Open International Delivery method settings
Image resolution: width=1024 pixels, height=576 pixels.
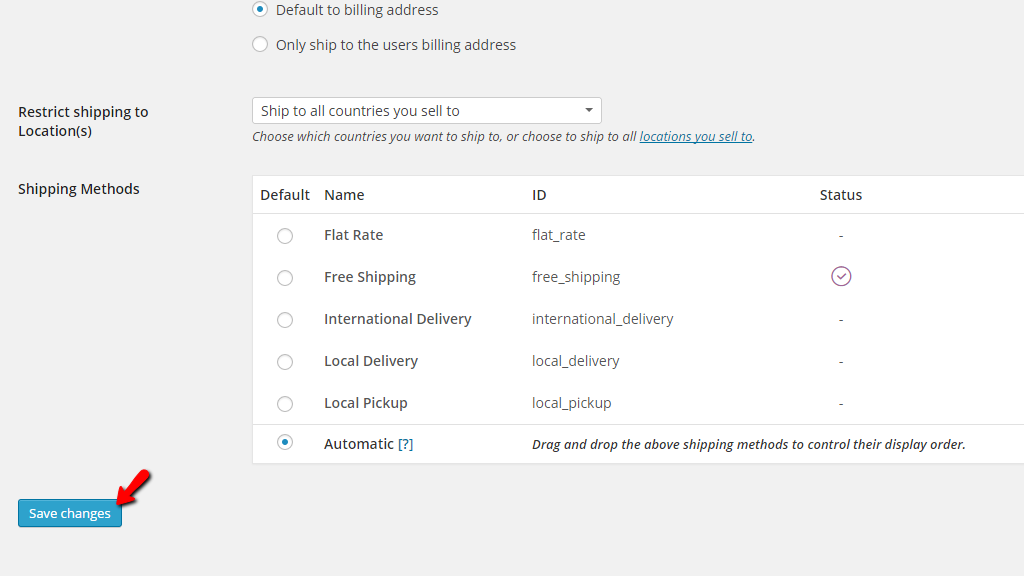tap(397, 319)
